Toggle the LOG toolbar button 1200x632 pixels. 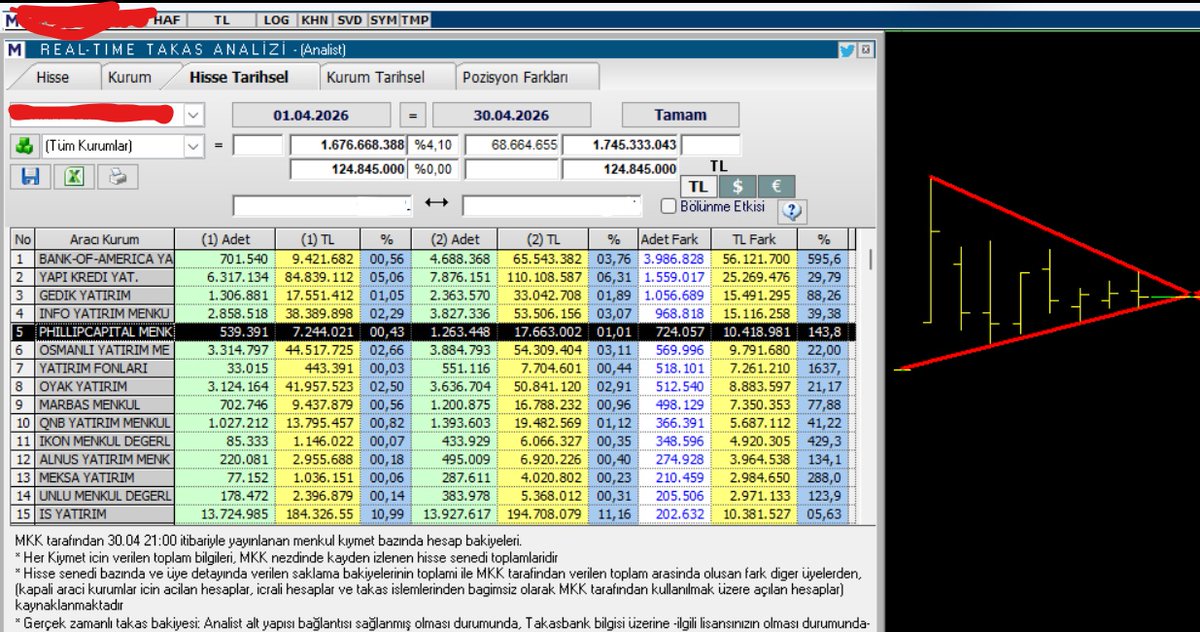(x=275, y=19)
